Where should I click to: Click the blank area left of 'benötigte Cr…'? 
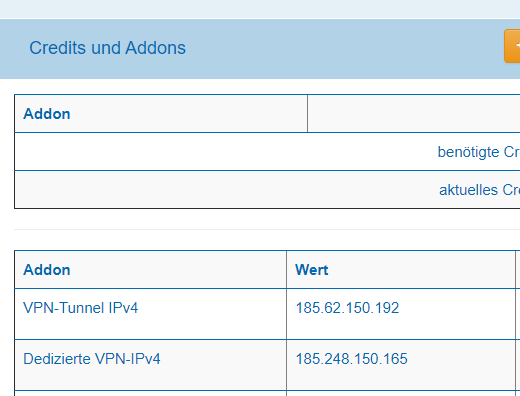(x=223, y=152)
